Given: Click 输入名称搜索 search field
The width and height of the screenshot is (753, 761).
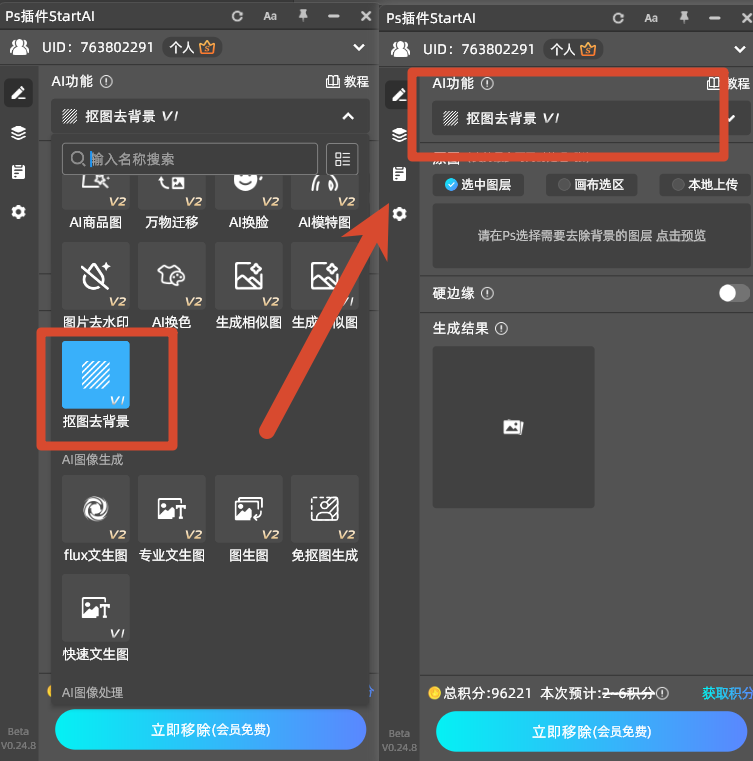Looking at the screenshot, I should pos(190,159).
